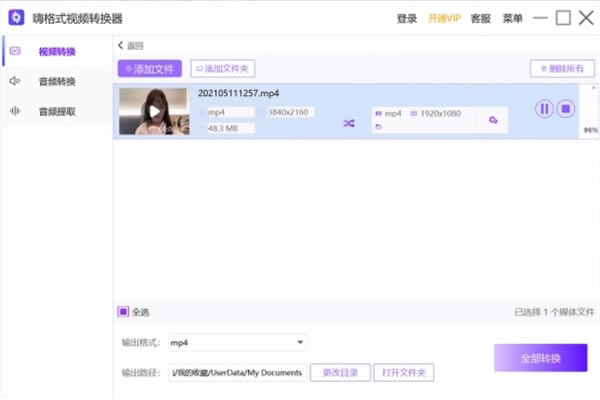Screen dimensions: 600x400
Task: Click 添加文件夹 button
Action: (x=224, y=69)
